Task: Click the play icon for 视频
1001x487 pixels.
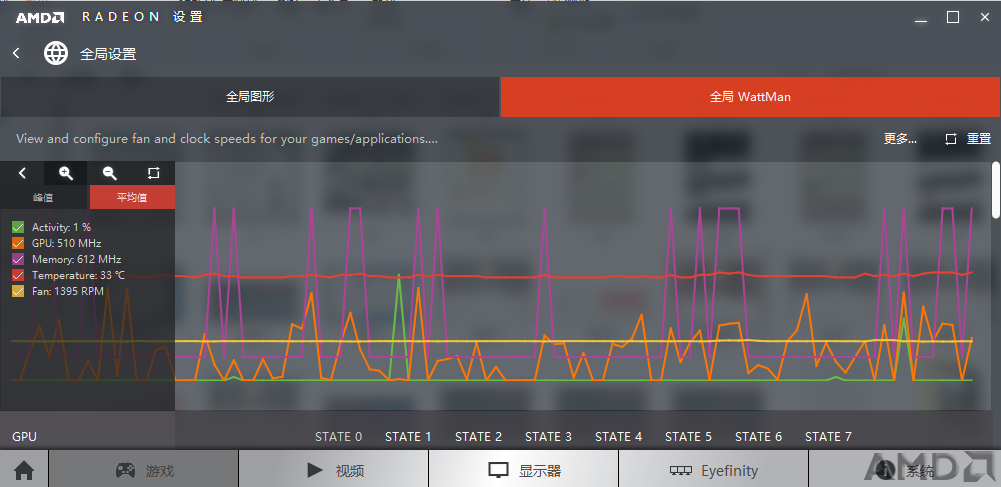Action: (315, 470)
